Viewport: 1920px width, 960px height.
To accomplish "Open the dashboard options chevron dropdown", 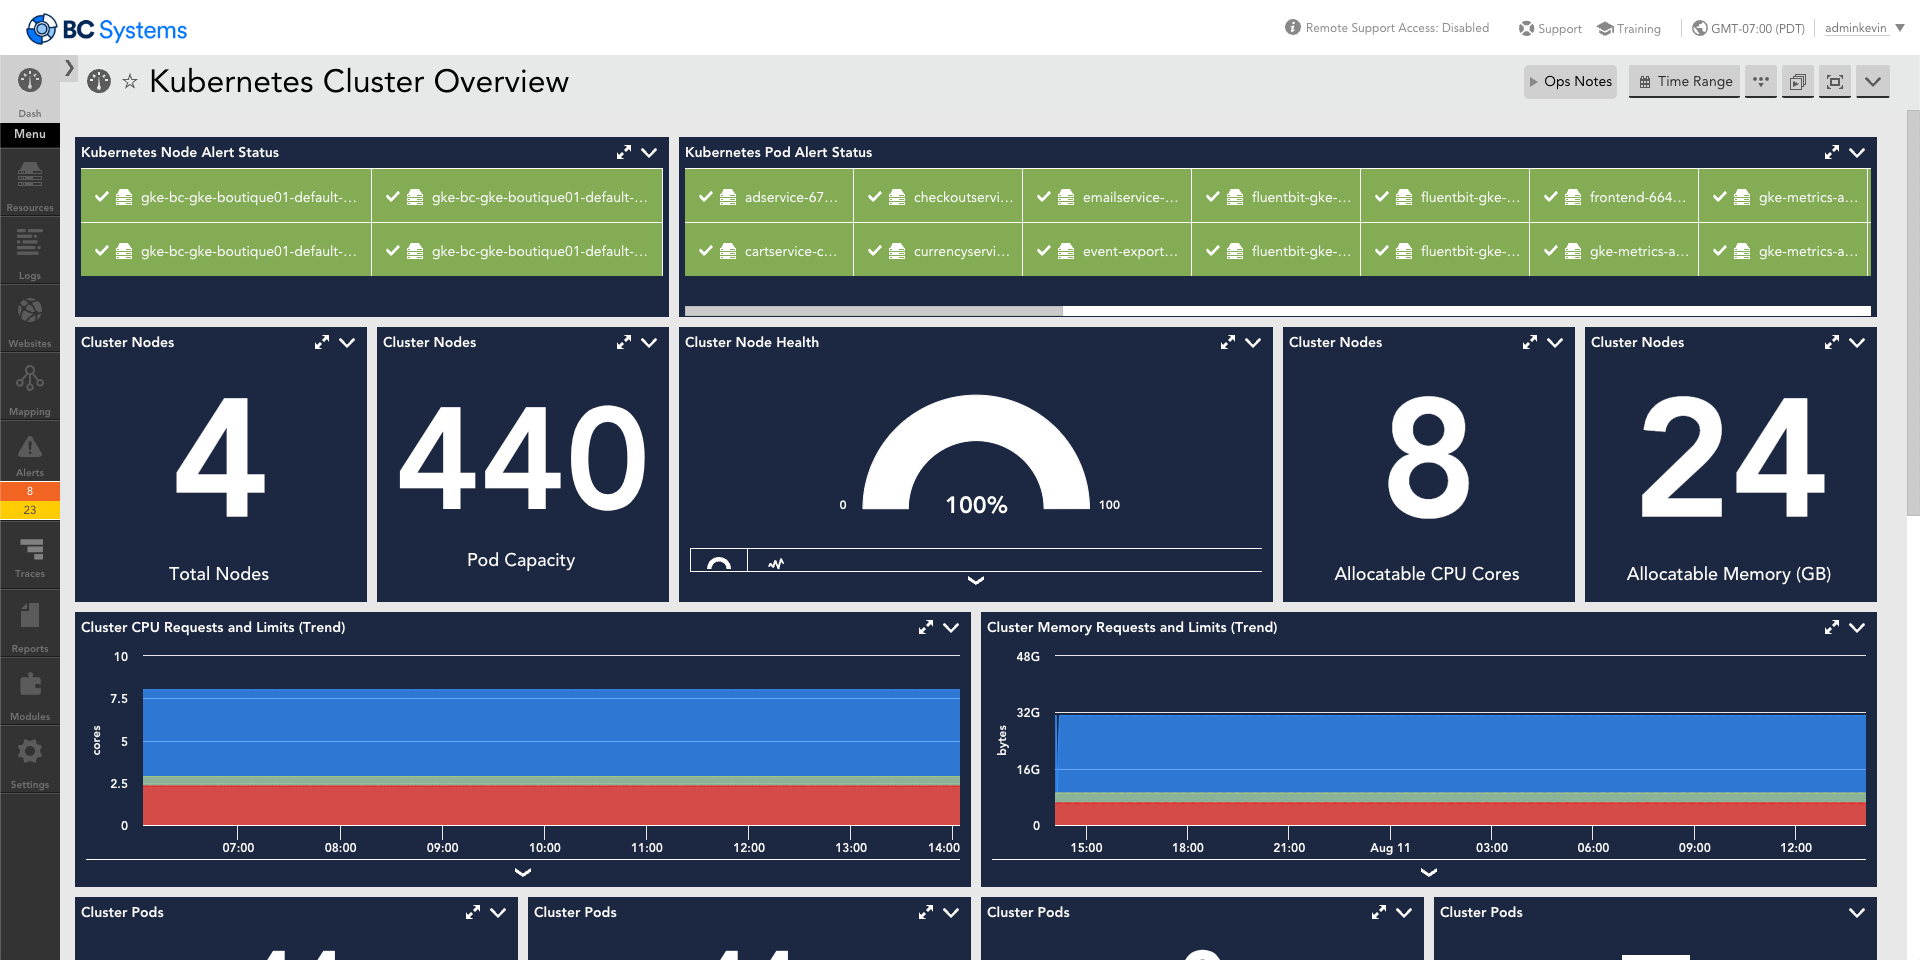I will pyautogui.click(x=1873, y=81).
